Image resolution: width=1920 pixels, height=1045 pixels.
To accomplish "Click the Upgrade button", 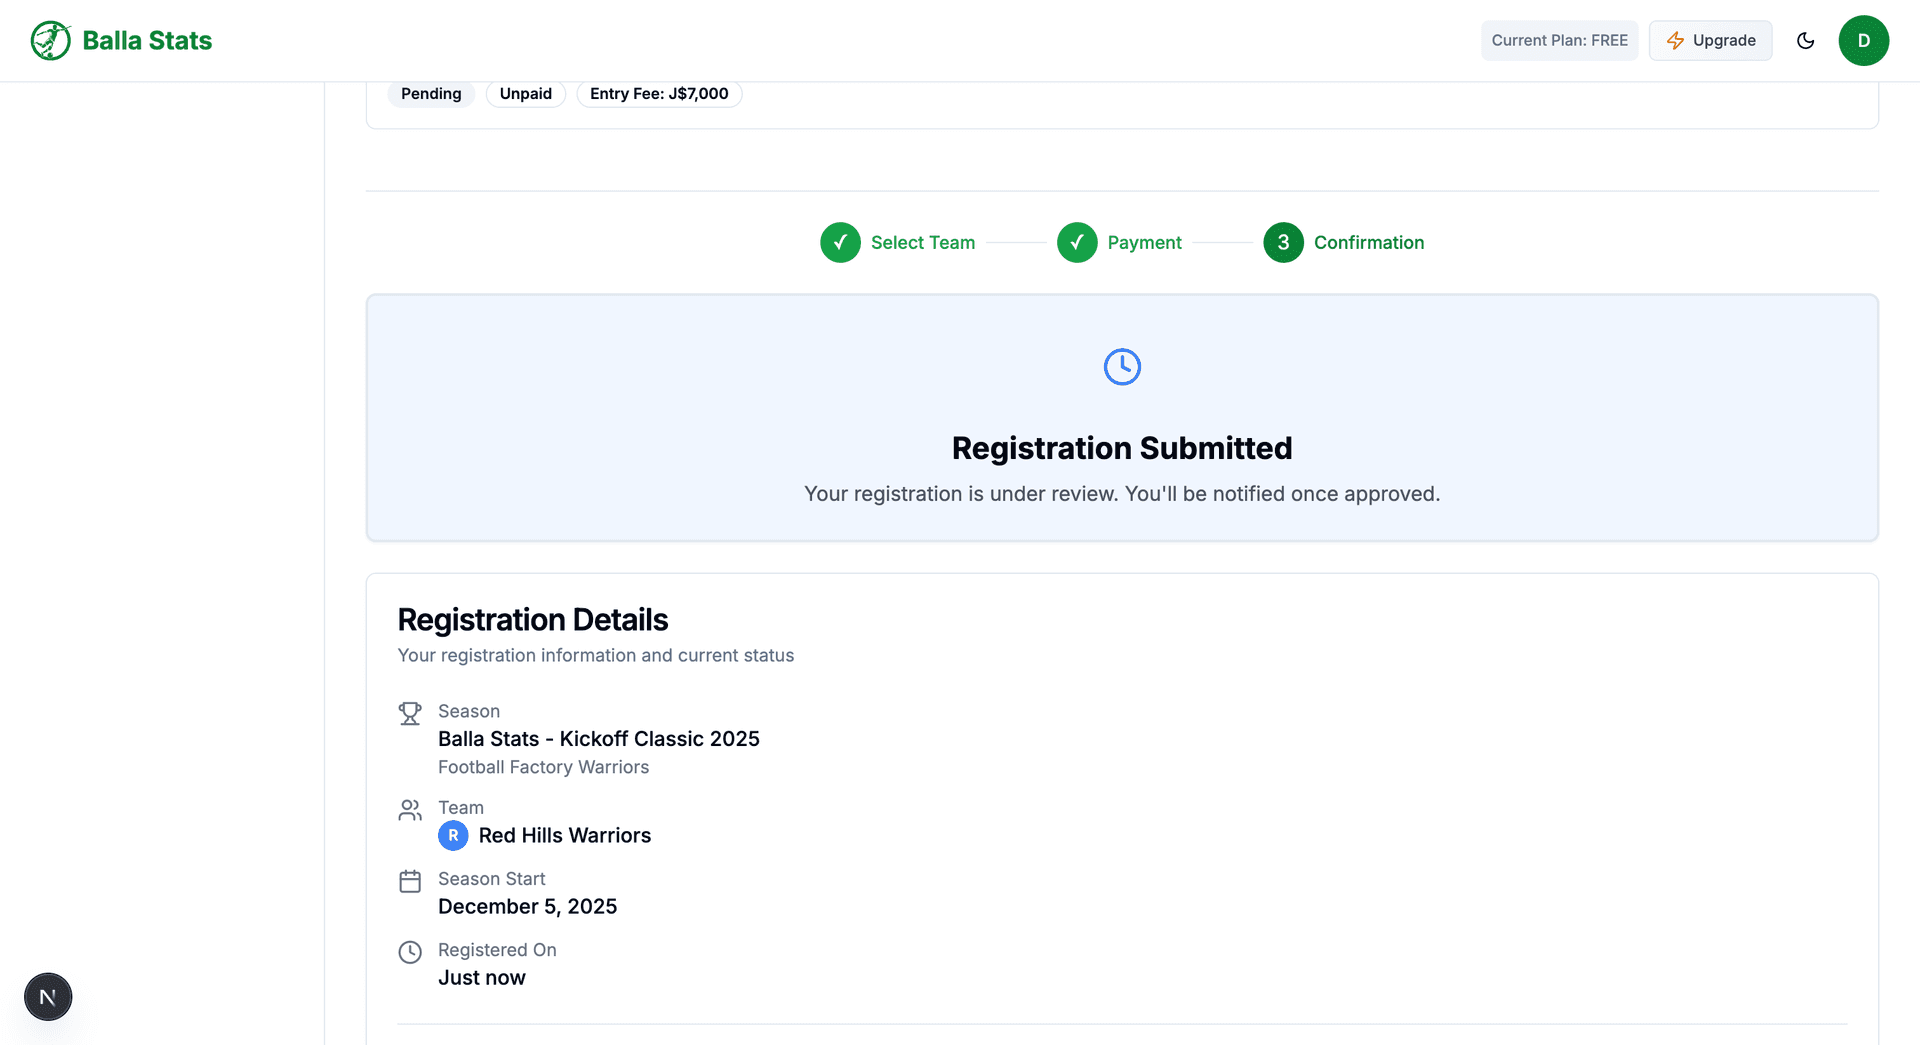I will tap(1710, 40).
